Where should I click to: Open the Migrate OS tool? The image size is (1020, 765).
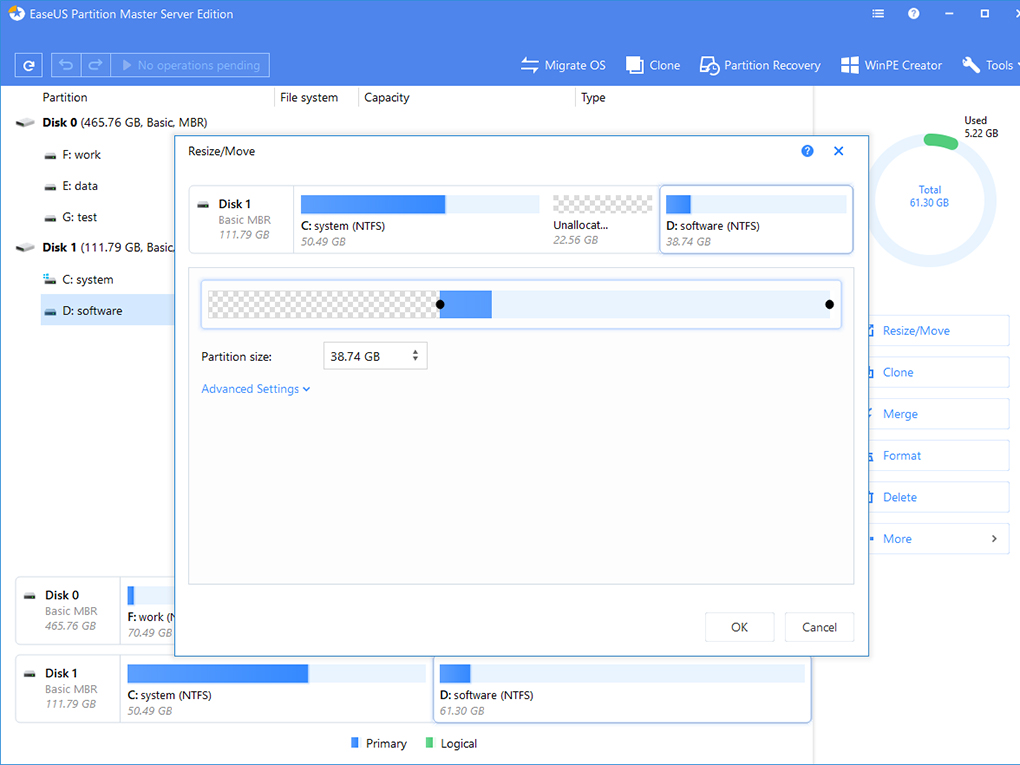click(563, 65)
